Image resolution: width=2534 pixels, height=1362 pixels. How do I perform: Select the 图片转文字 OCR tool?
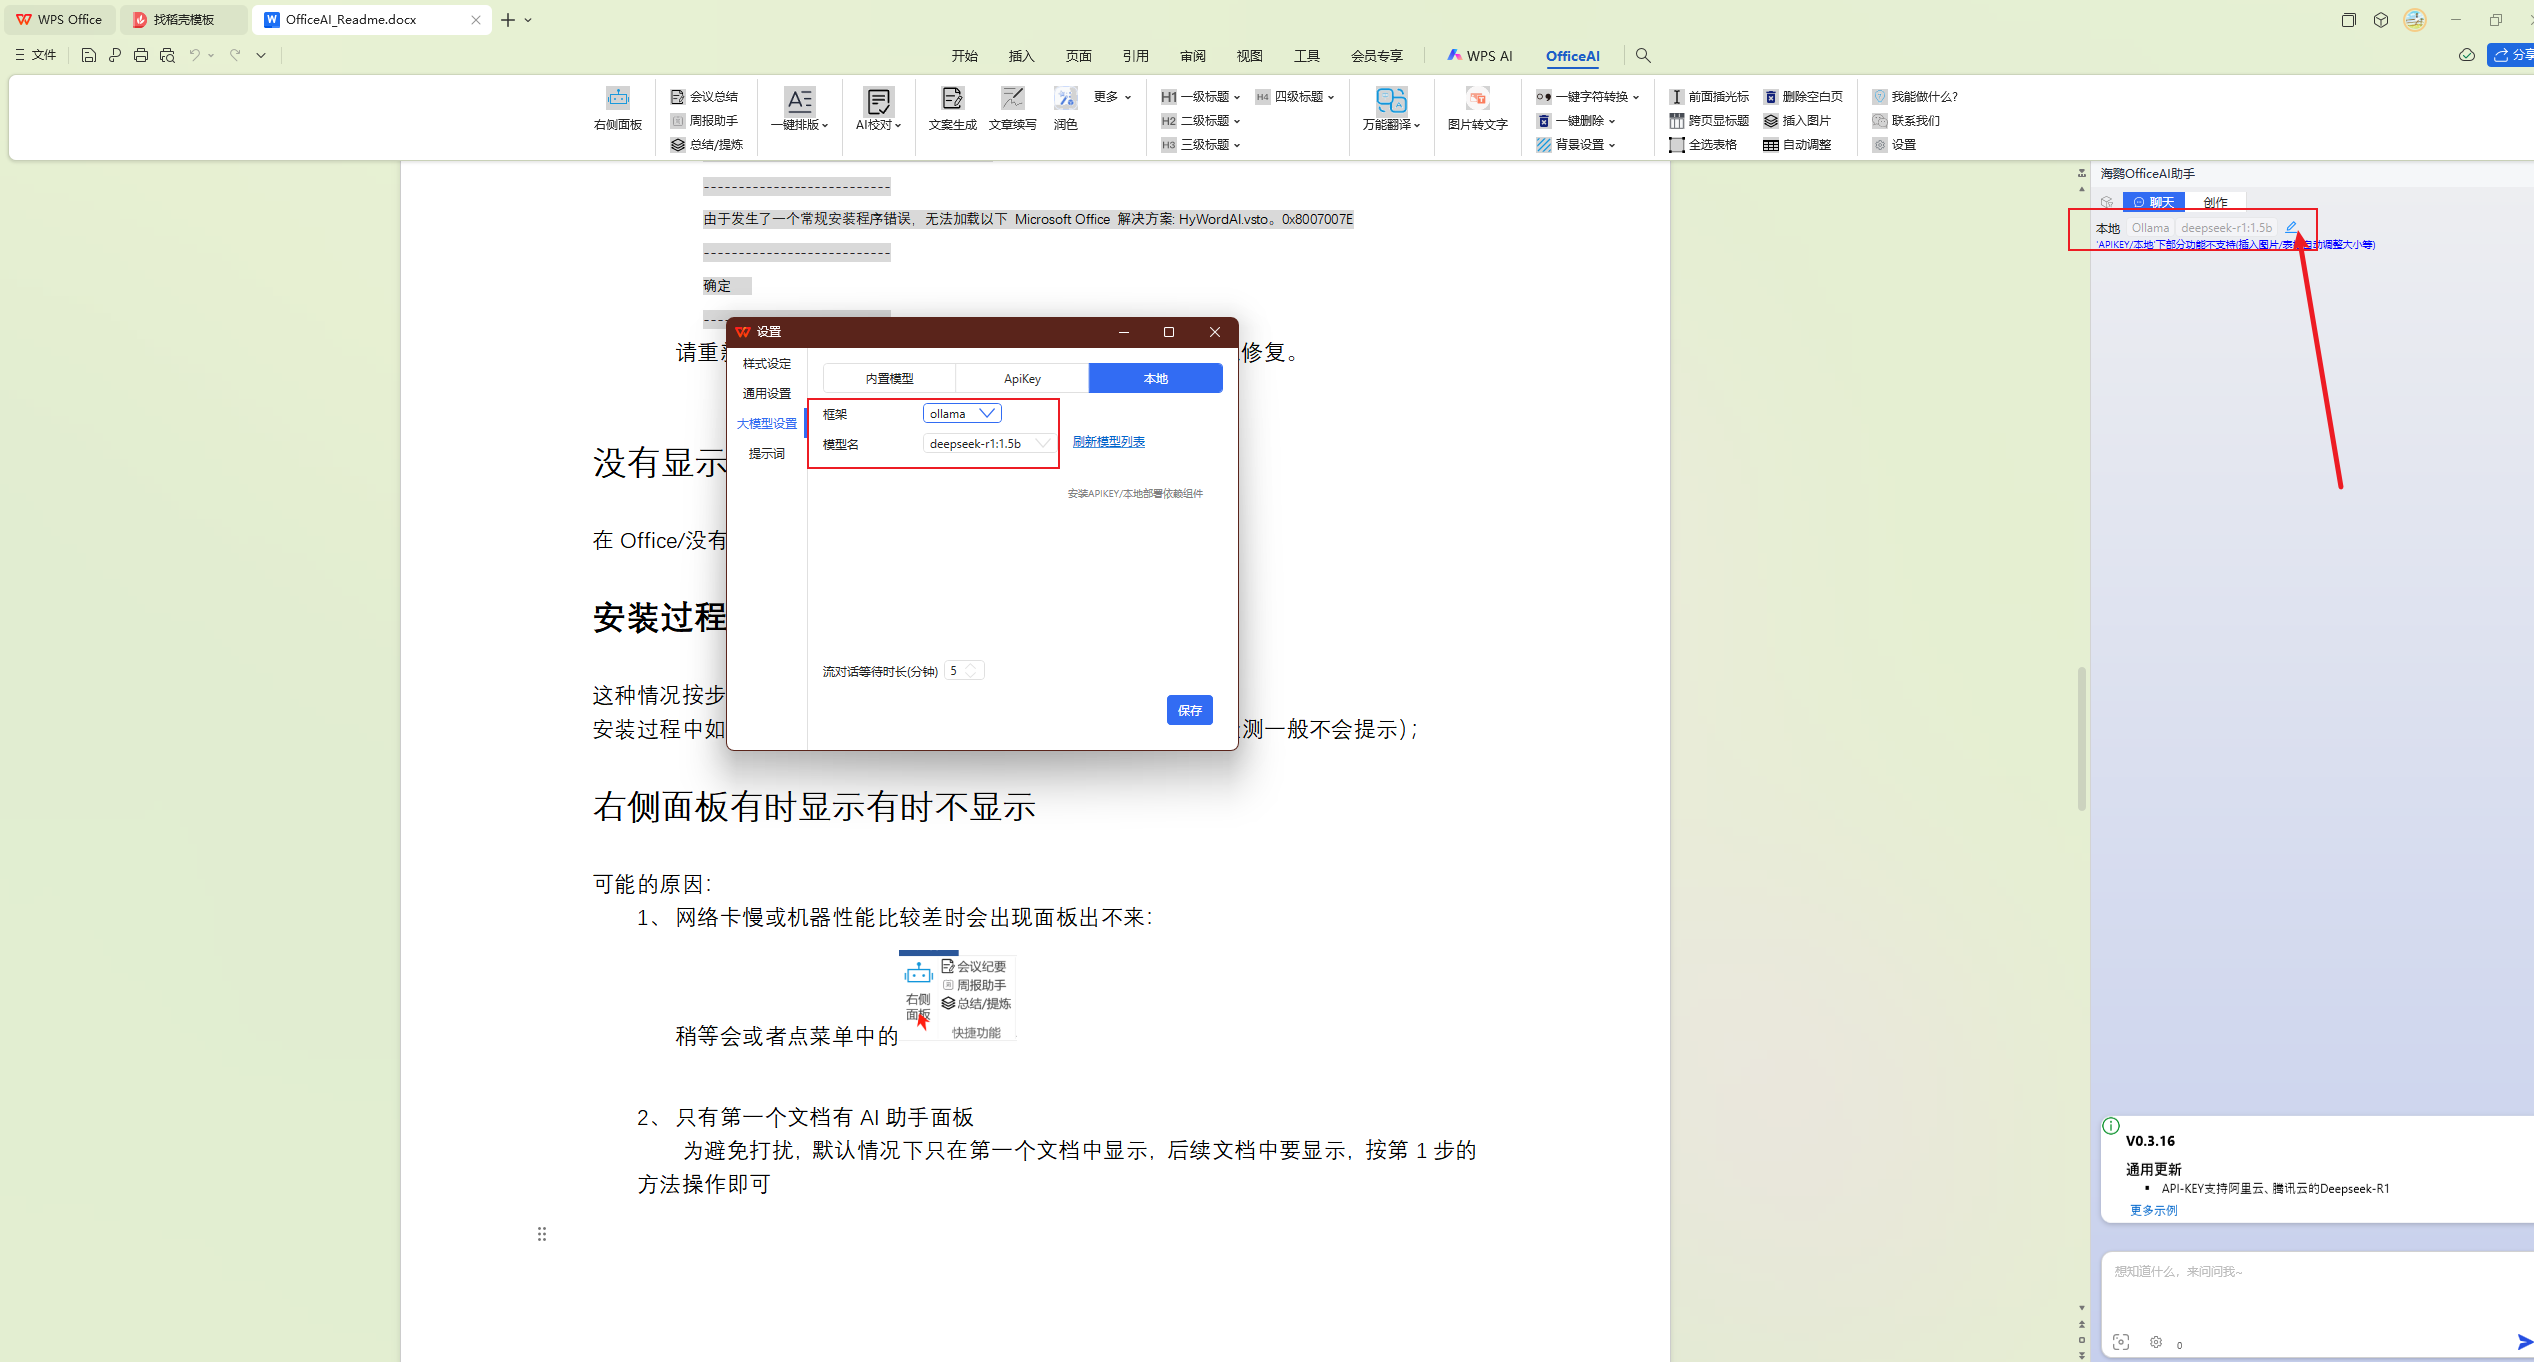1477,112
